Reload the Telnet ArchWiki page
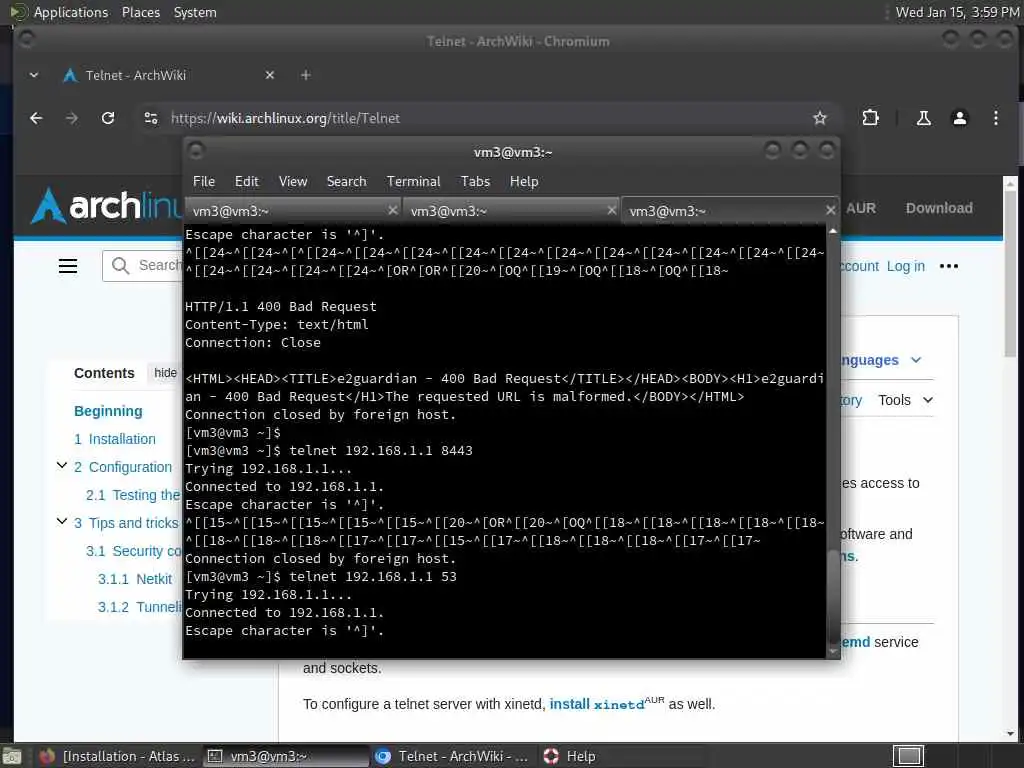The height and width of the screenshot is (768, 1024). 108,118
